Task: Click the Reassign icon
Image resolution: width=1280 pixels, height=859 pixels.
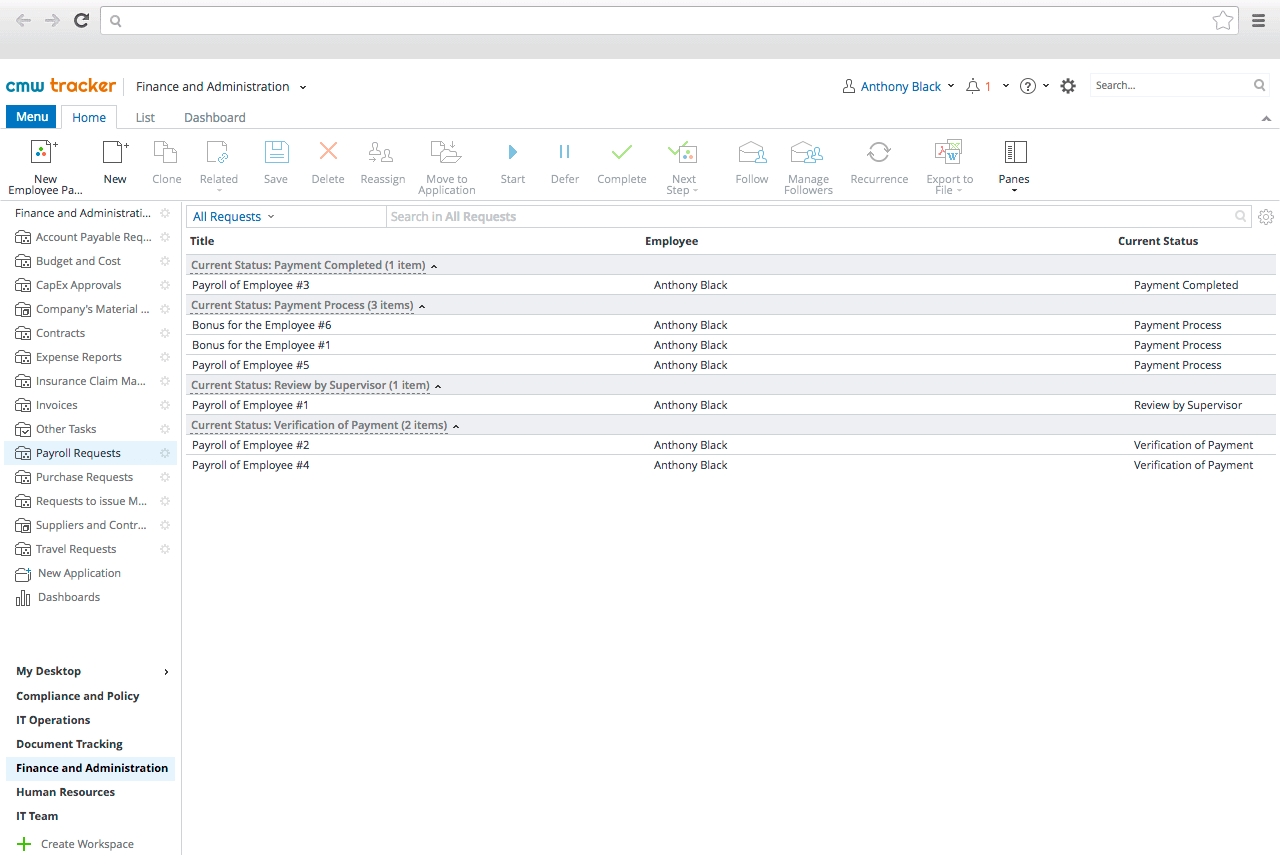Action: tap(381, 152)
